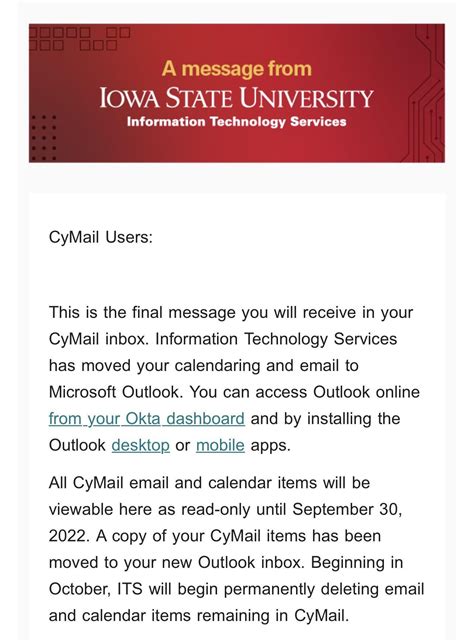Click the paragraph starting "This is the final"
474x642 pixels.
pyautogui.click(x=235, y=379)
